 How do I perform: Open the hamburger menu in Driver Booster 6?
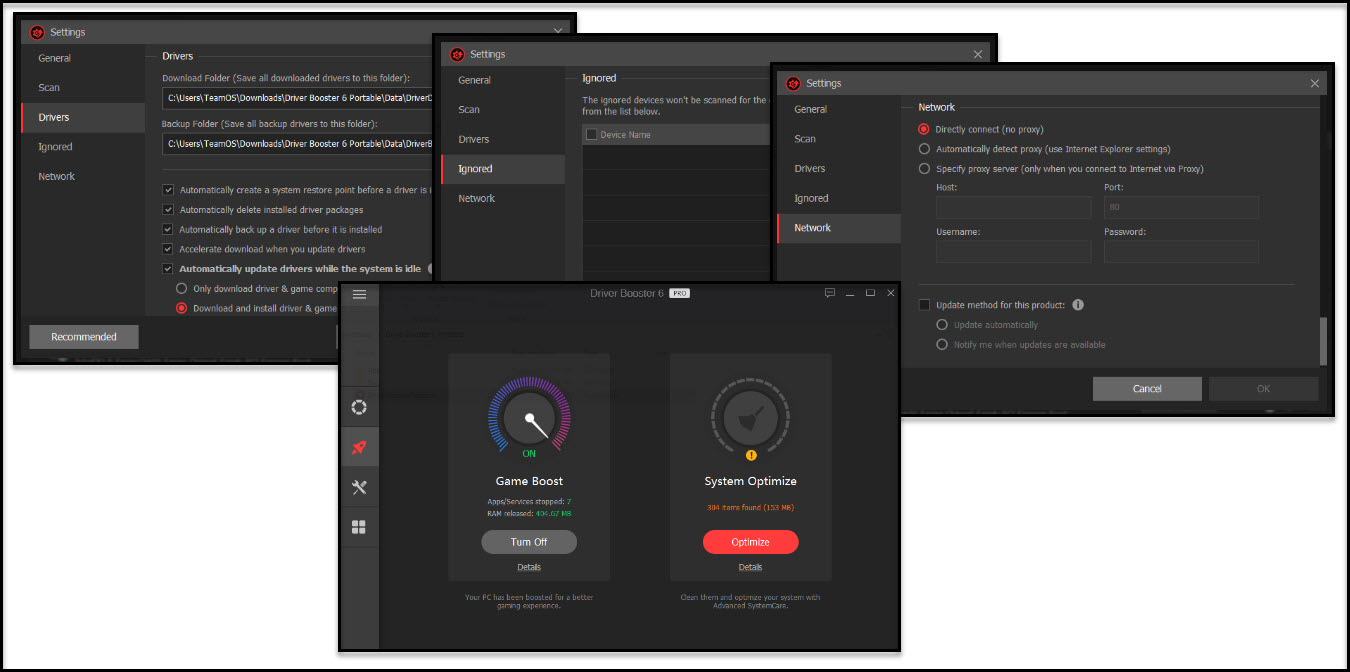click(360, 295)
